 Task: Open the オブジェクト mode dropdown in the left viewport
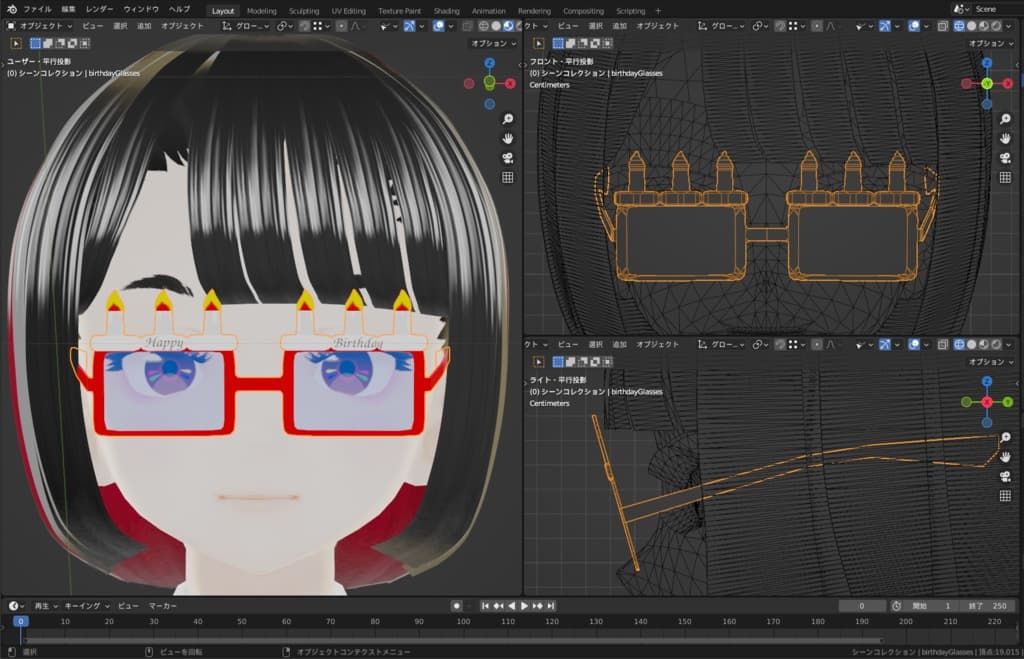click(40, 26)
